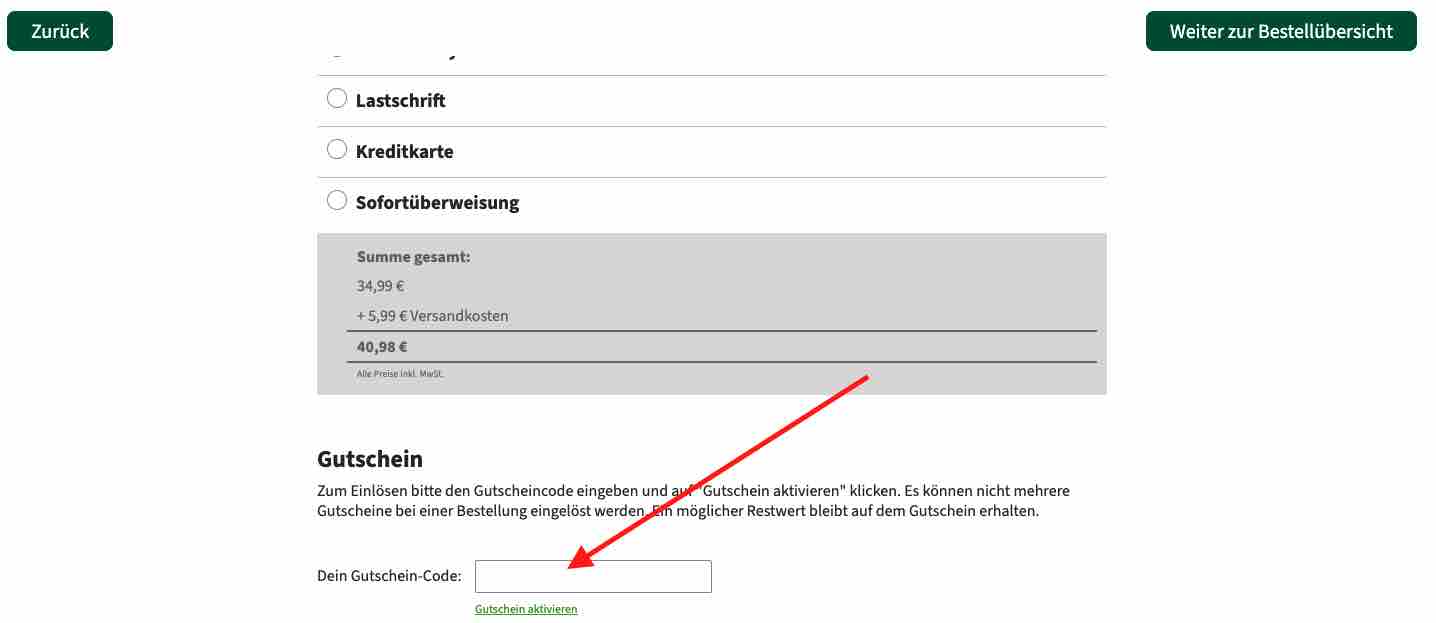
Task: Select the Lastschrift payment radio button
Action: [337, 99]
